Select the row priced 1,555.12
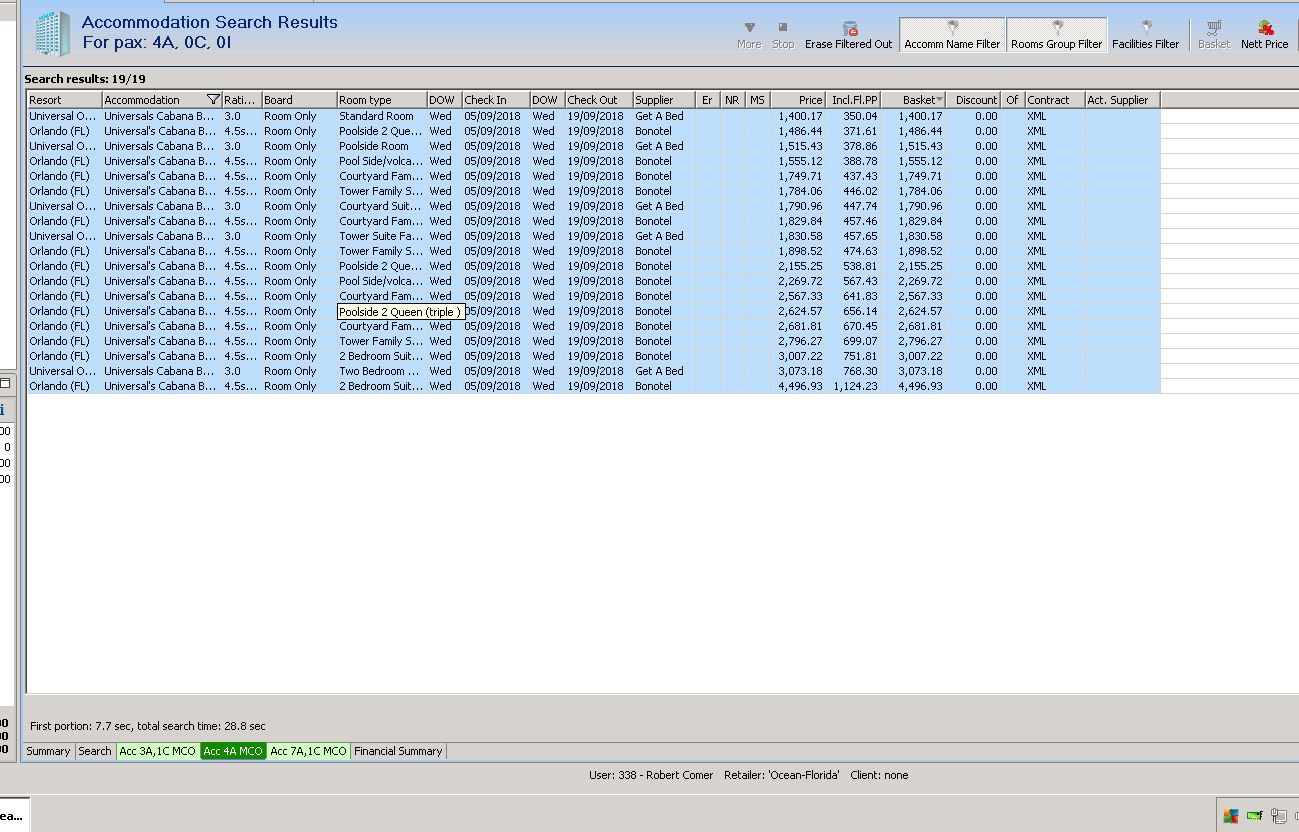1299x832 pixels. coord(594,161)
